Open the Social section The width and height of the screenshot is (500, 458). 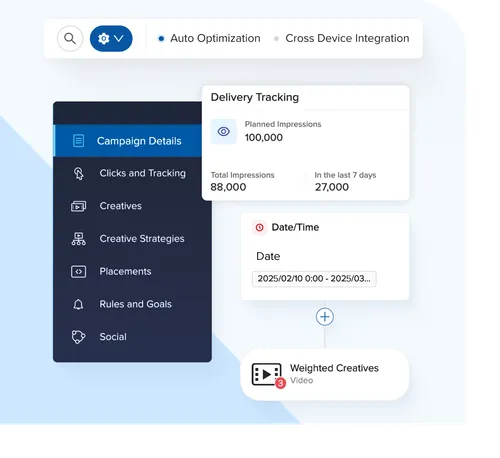(132, 337)
